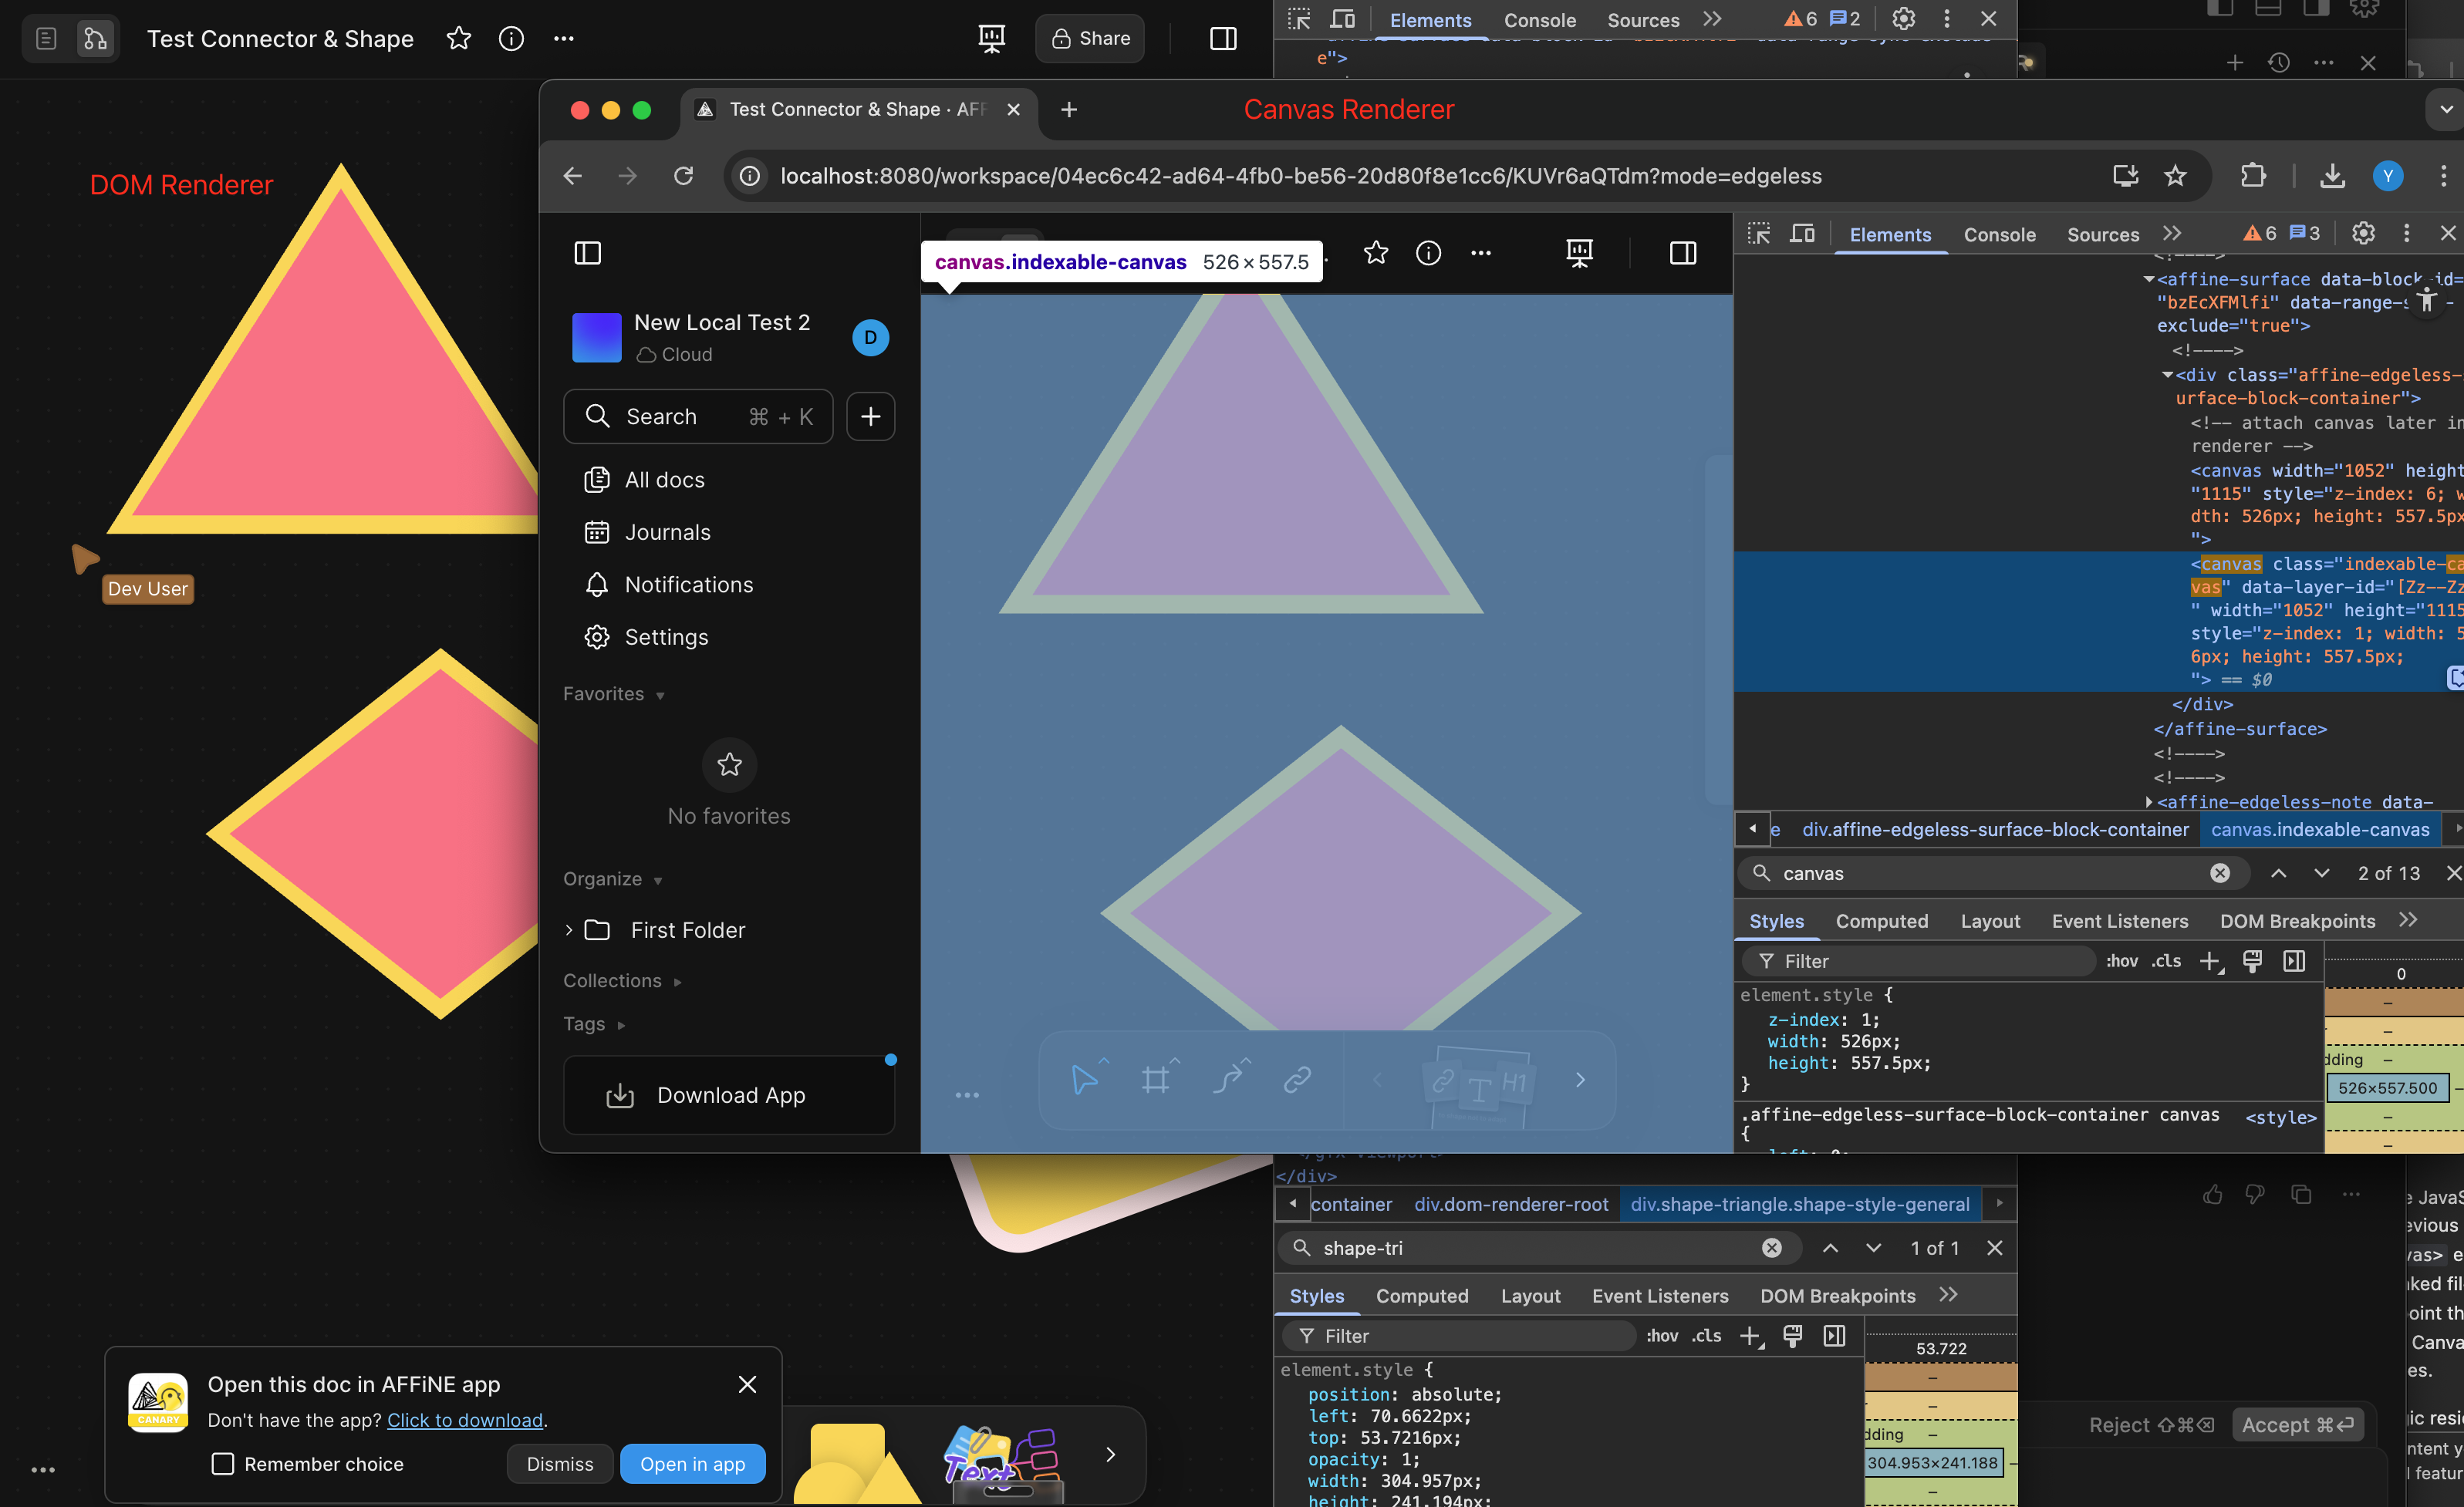Screen dimensions: 2464x1507
Task: Click the presentation mode icon in top bar
Action: point(991,38)
